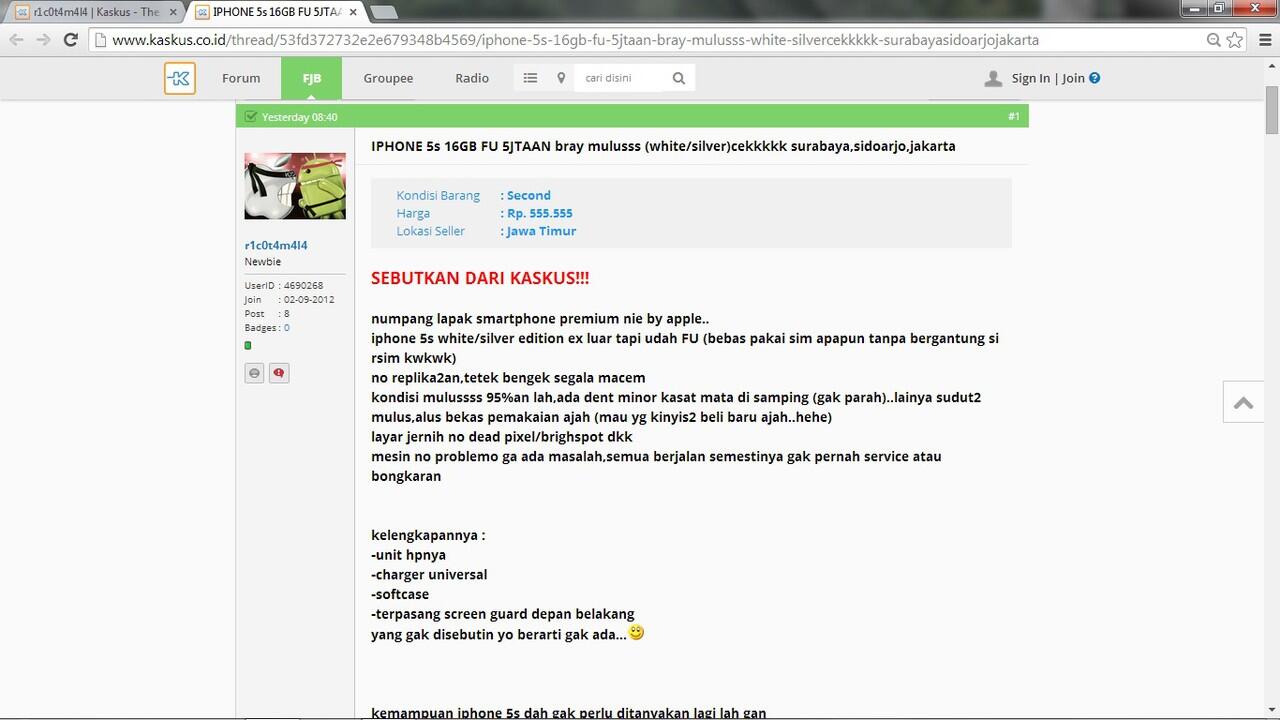
Task: Reload the page with refresh icon
Action: 71,40
